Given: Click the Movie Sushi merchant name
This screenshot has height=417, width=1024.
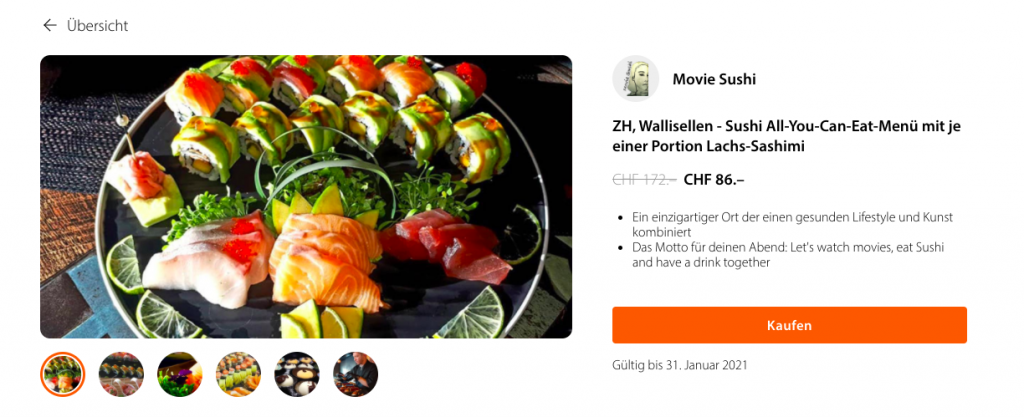Looking at the screenshot, I should click(x=714, y=79).
